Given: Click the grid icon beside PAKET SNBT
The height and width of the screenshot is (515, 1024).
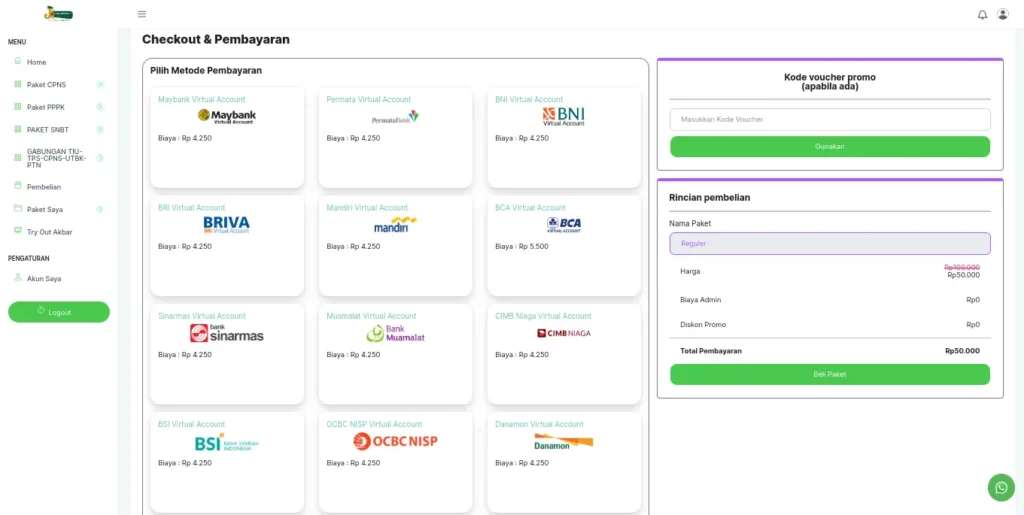Looking at the screenshot, I should pyautogui.click(x=18, y=129).
